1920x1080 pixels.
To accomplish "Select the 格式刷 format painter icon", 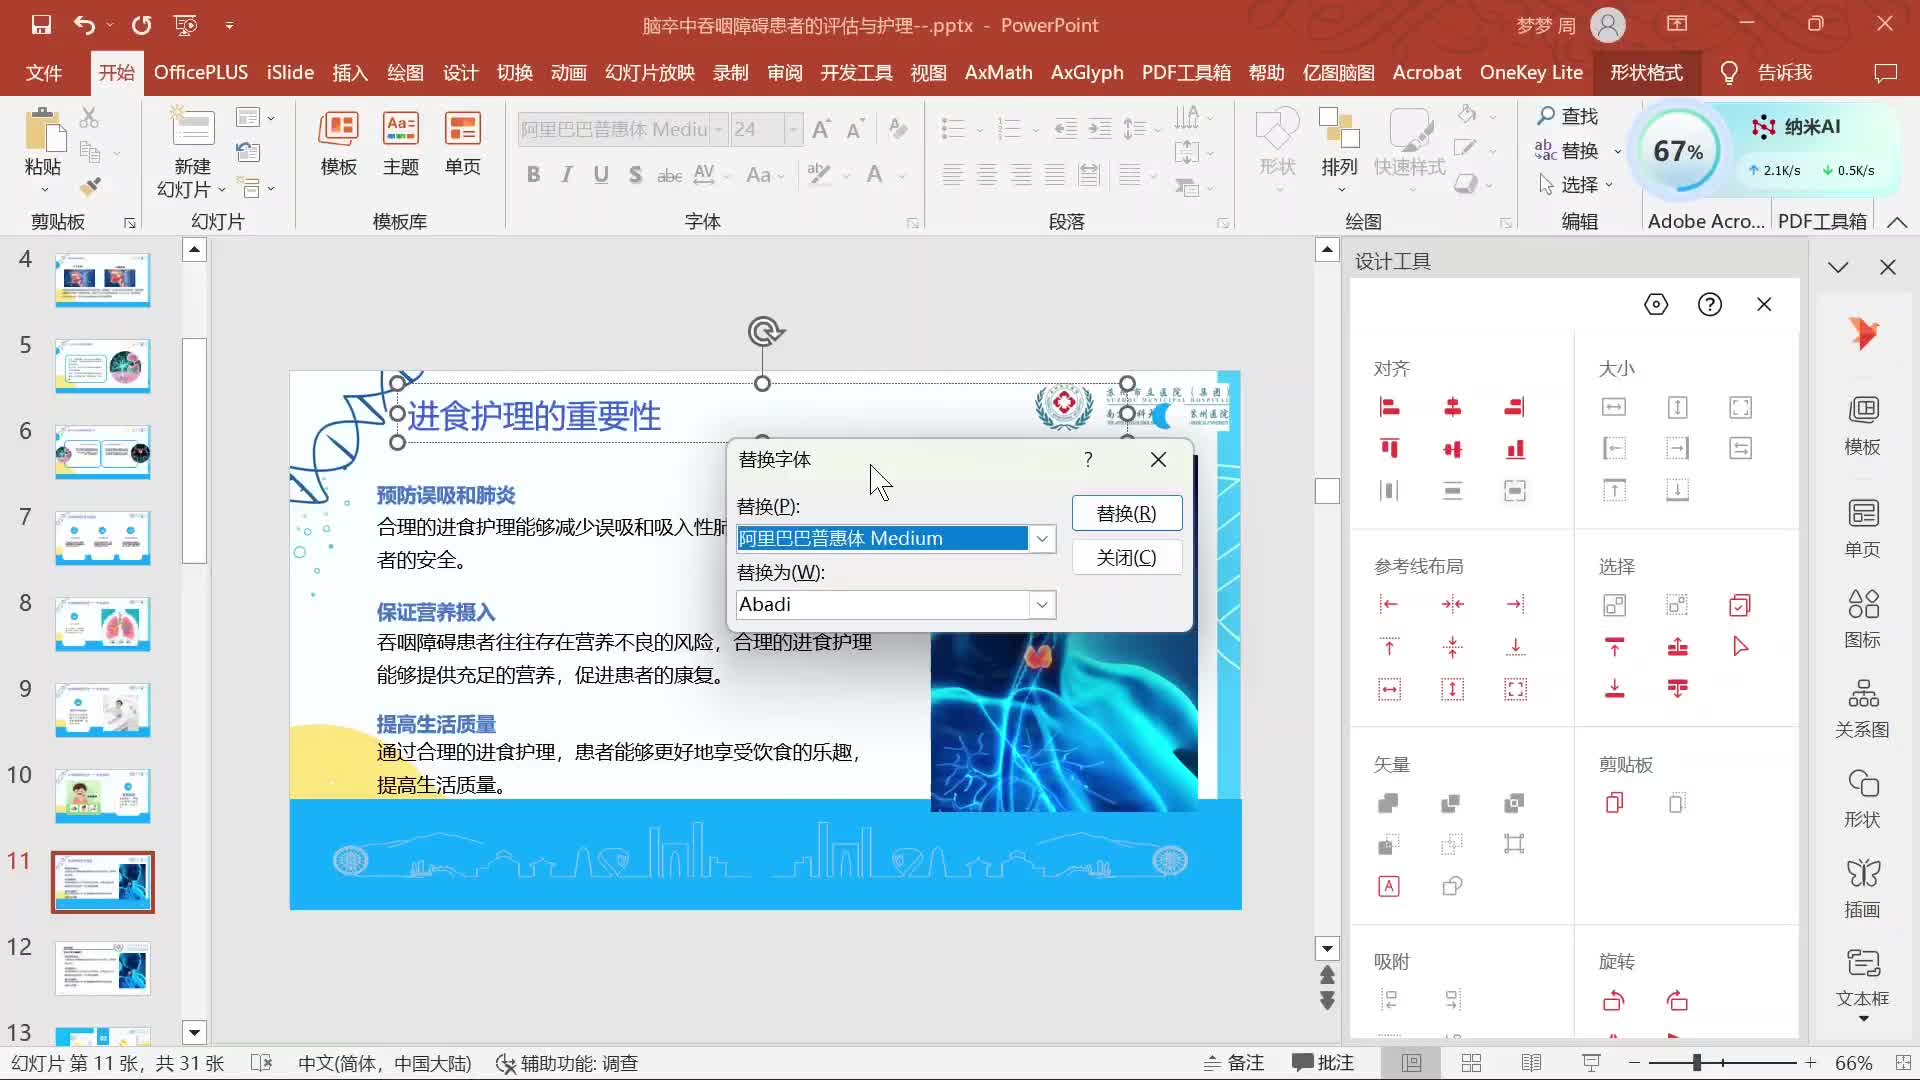I will pos(90,186).
